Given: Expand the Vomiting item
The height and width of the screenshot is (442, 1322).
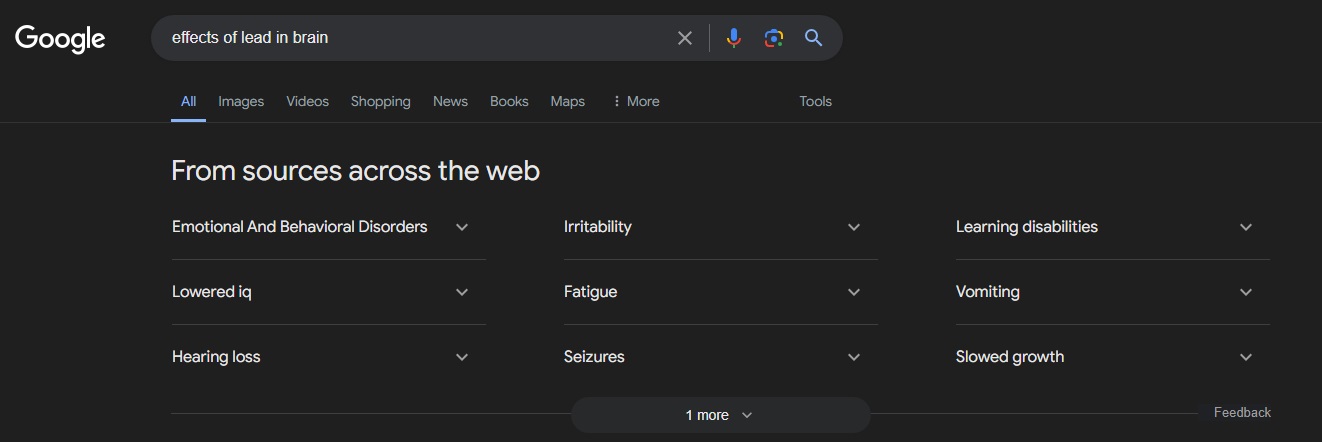Looking at the screenshot, I should [x=1112, y=292].
